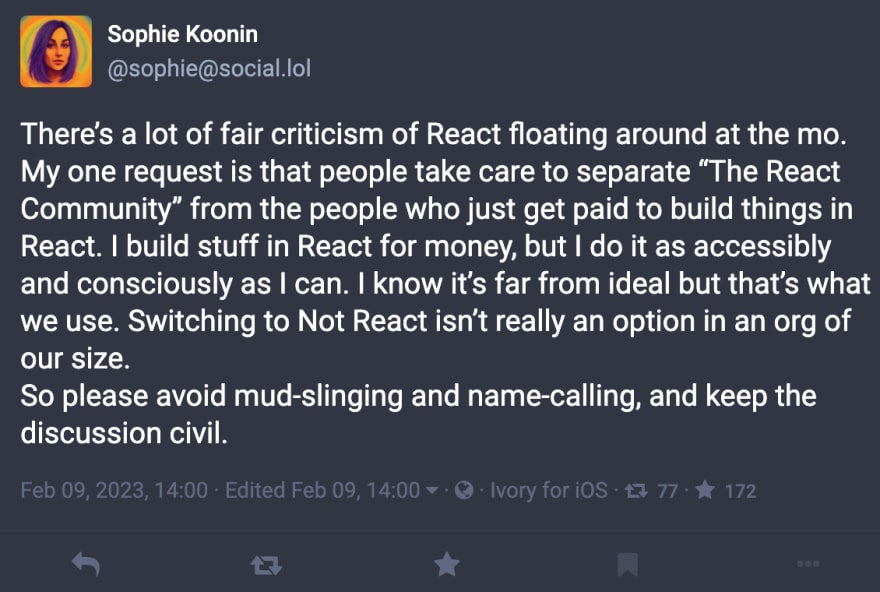The image size is (880, 592).
Task: Open Sophie Koonin's avatar picture
Action: (x=56, y=52)
